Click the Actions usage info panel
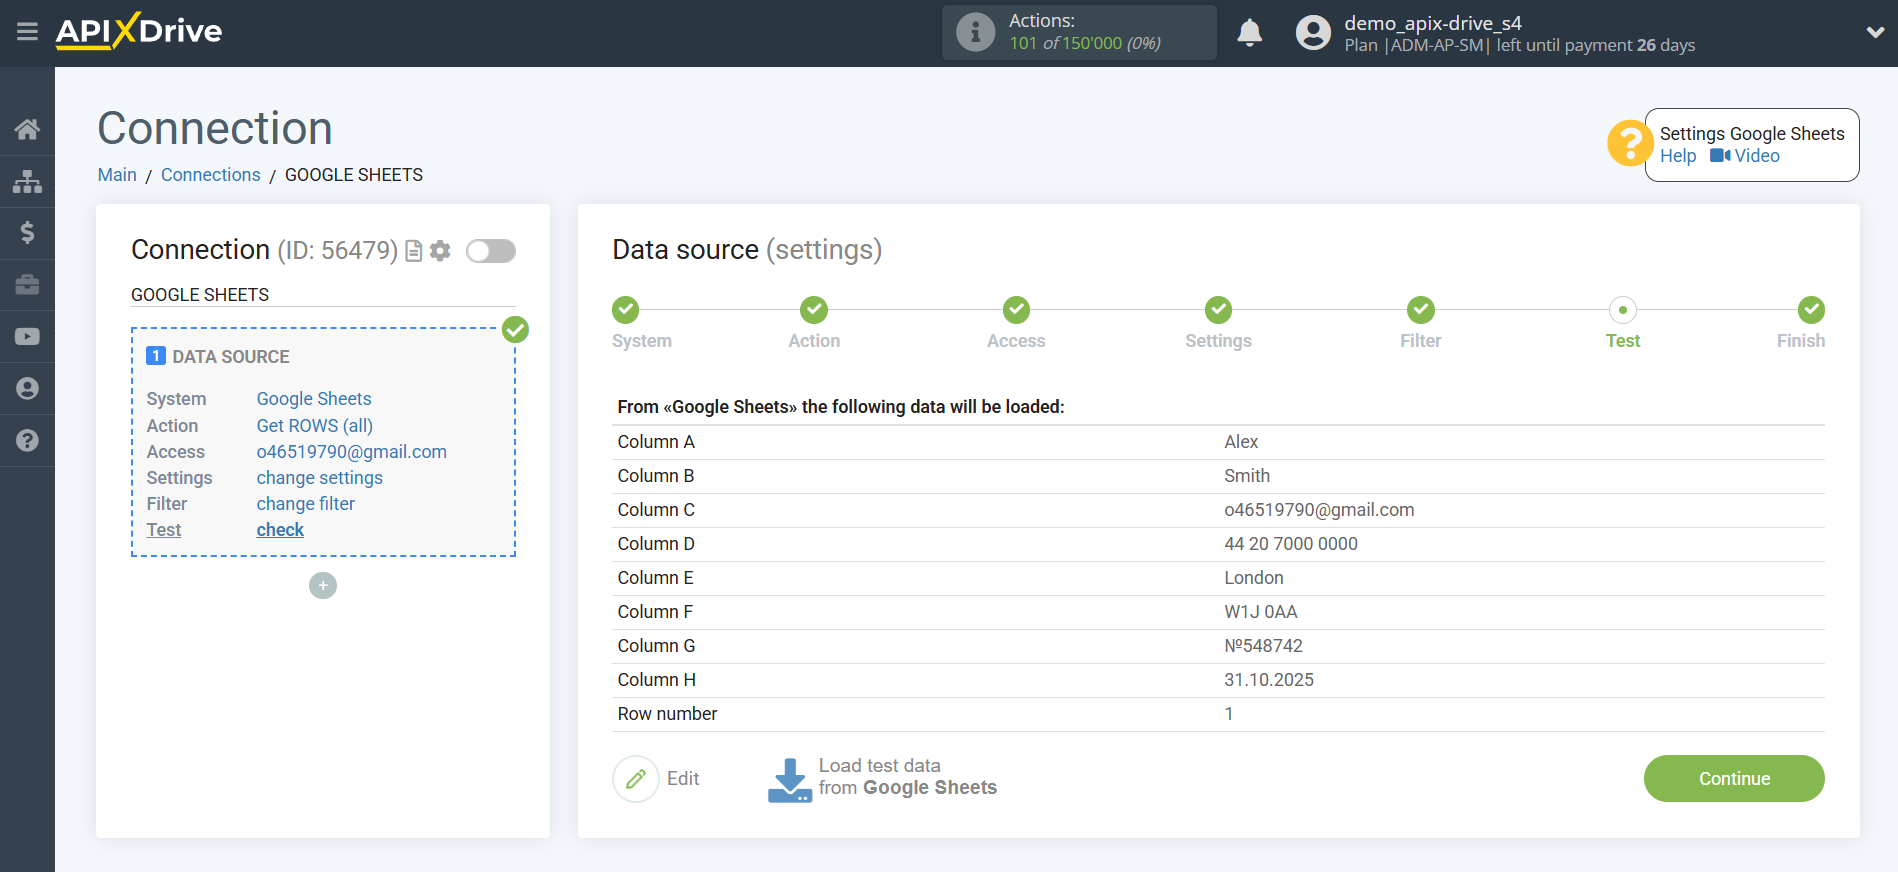 [x=1079, y=32]
